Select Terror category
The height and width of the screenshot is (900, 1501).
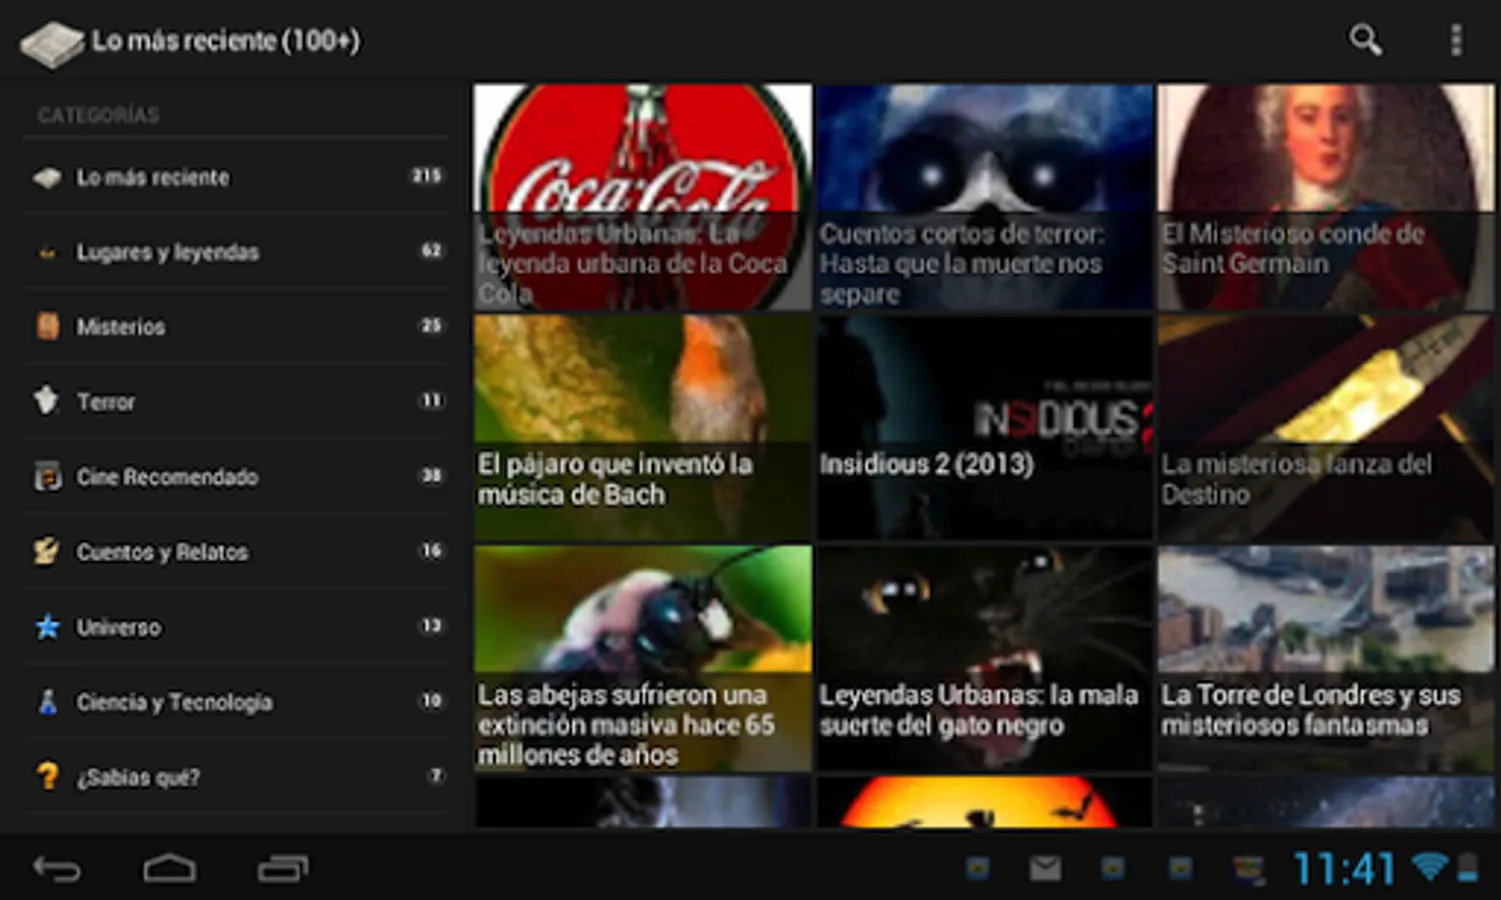[x=236, y=401]
